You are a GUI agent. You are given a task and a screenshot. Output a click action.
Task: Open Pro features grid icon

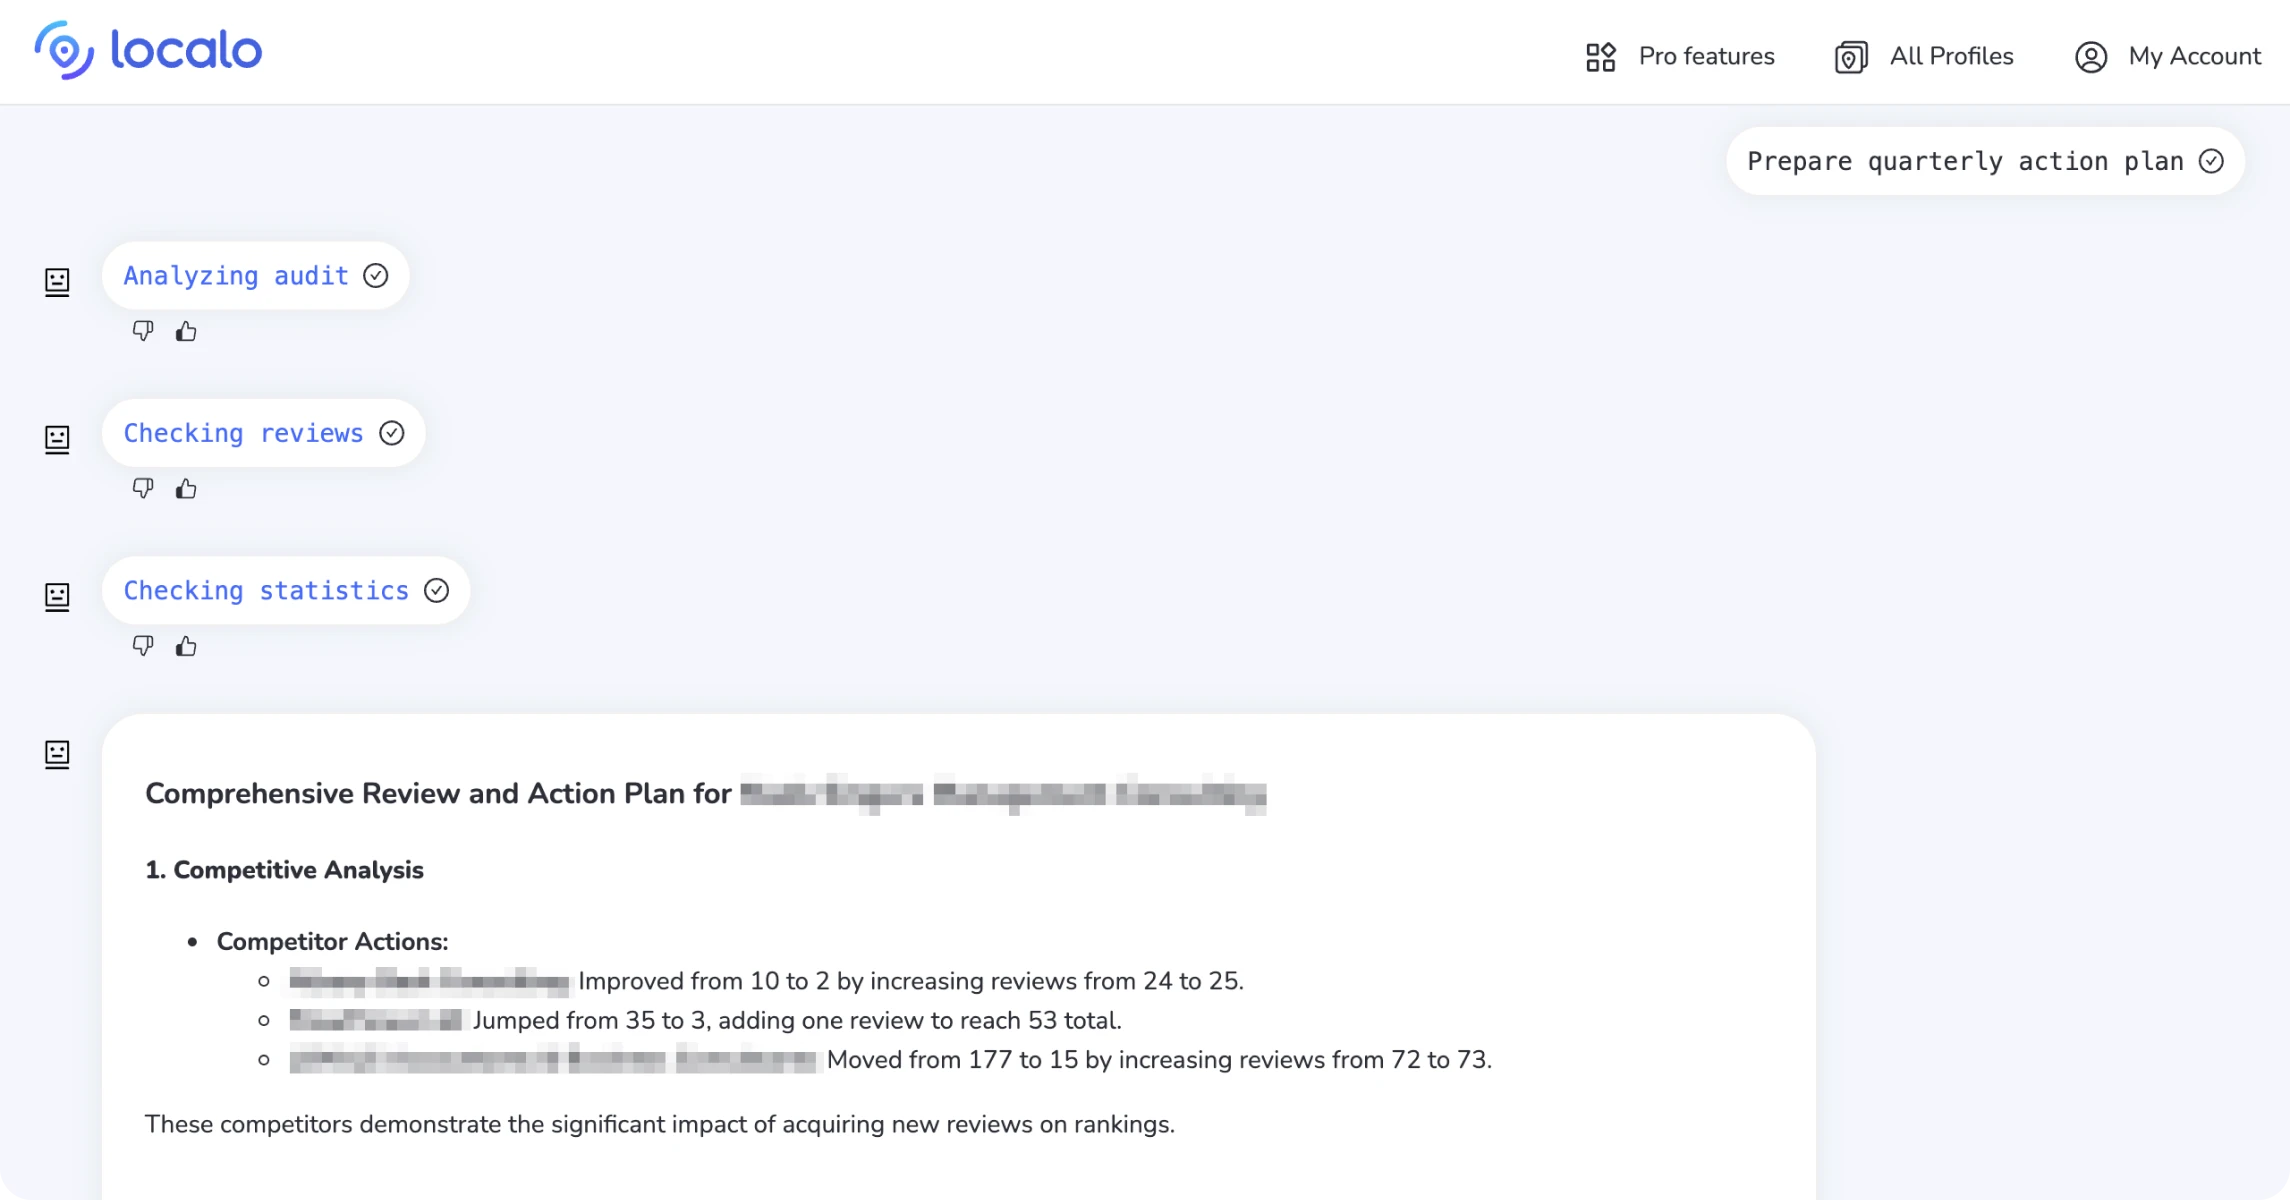[x=1600, y=56]
